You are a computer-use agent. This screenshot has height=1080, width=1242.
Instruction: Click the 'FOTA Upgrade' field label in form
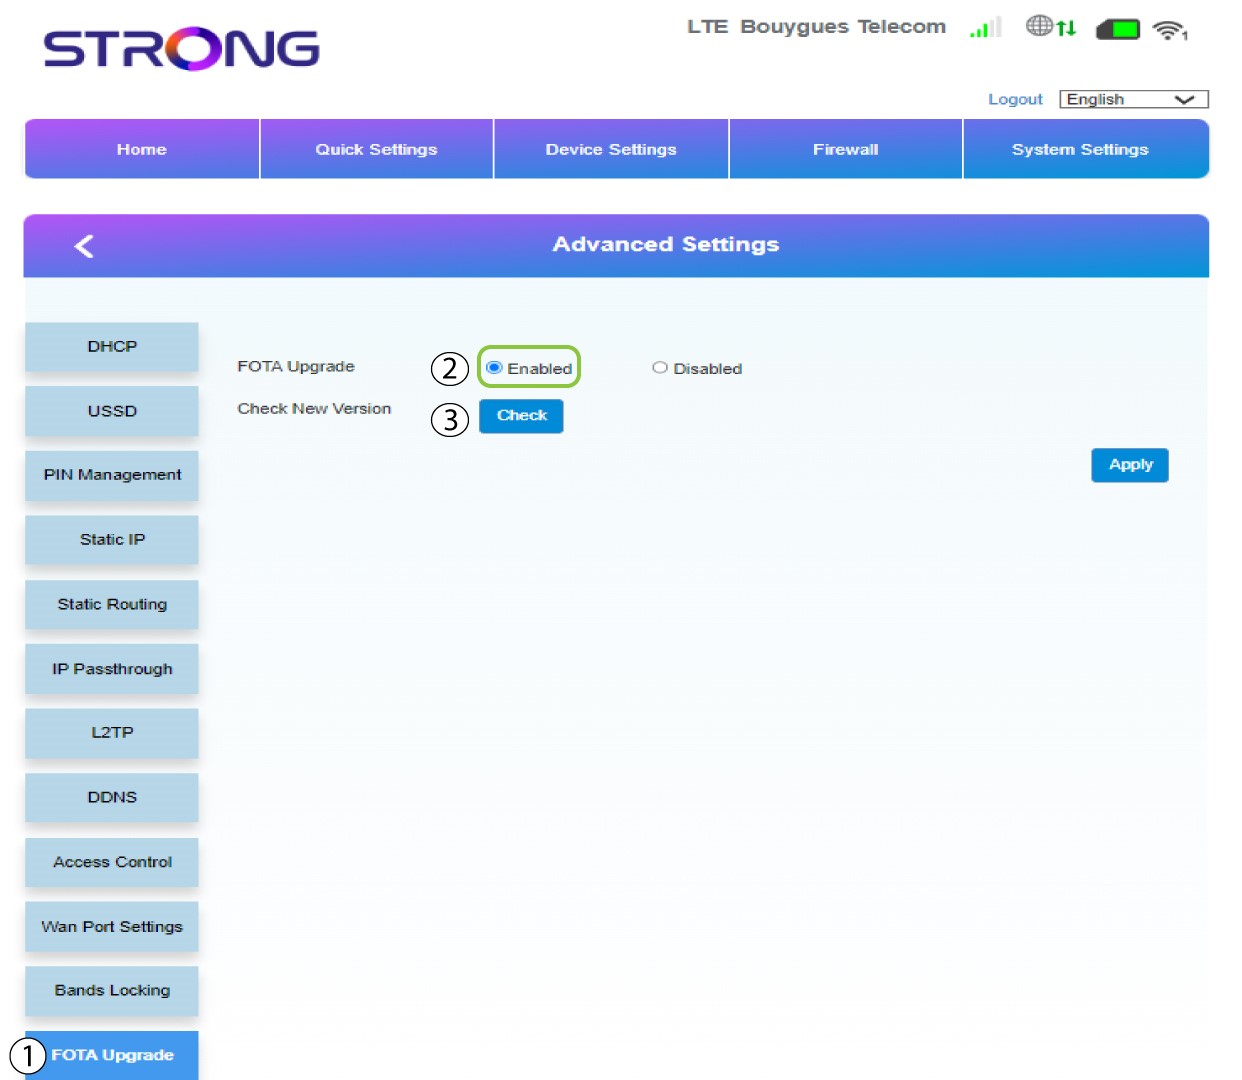click(x=296, y=367)
